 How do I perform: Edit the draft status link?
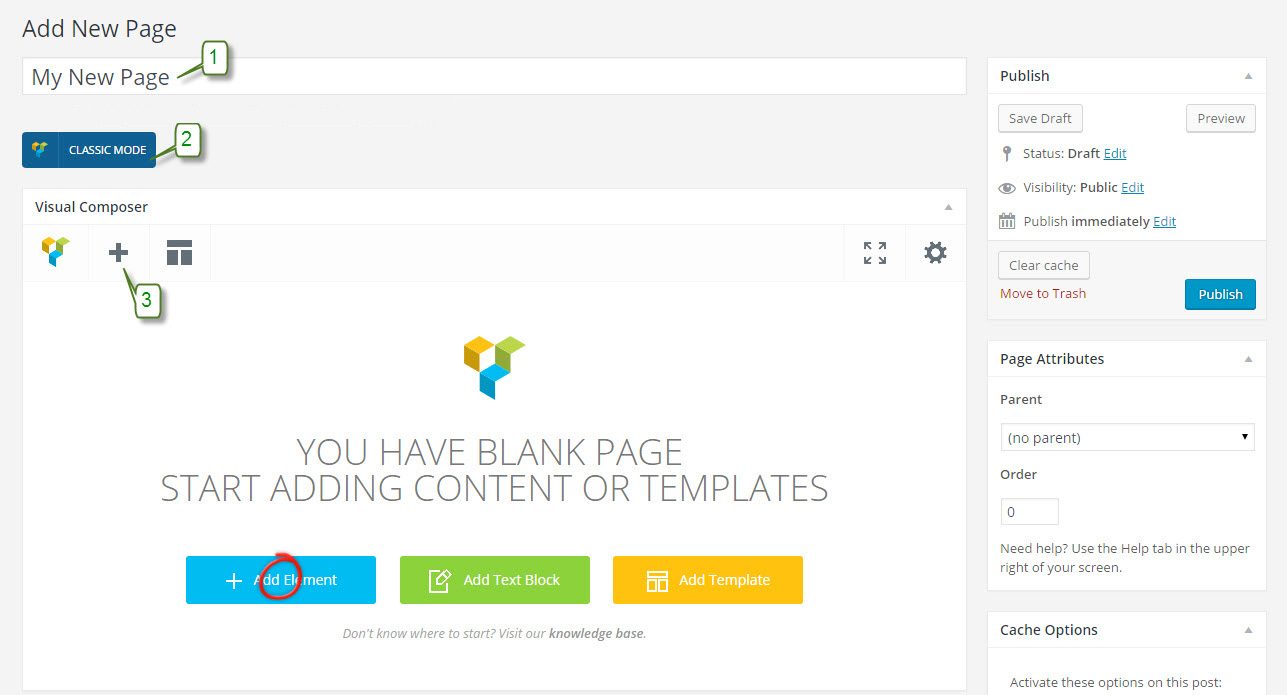coord(1115,154)
